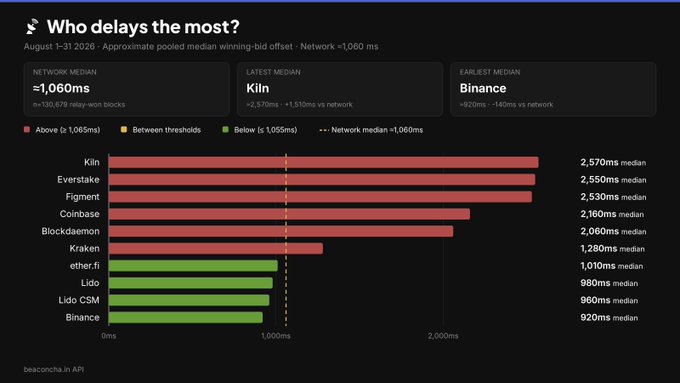
Task: Click the '2,550ms median' value
Action: pos(613,180)
